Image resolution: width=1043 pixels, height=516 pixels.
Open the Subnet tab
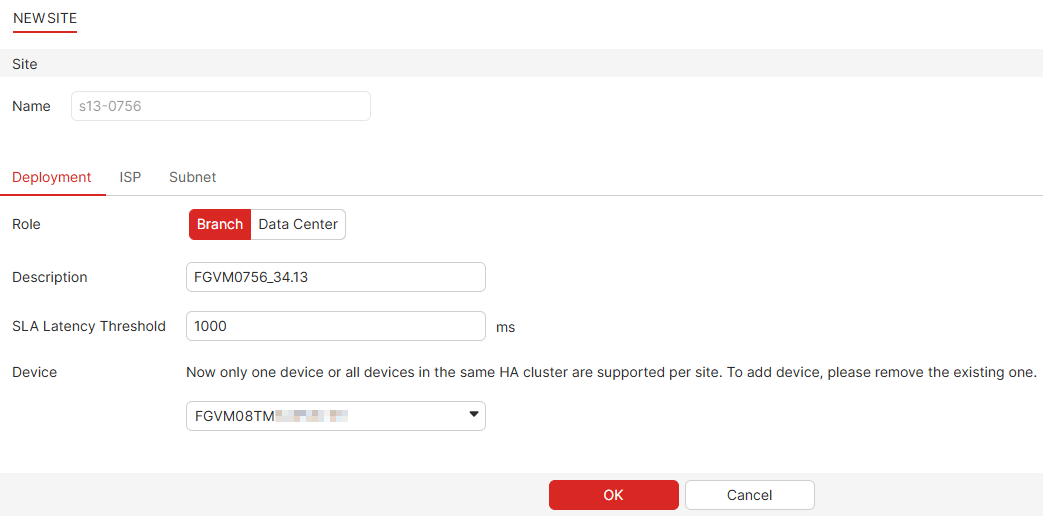point(192,177)
